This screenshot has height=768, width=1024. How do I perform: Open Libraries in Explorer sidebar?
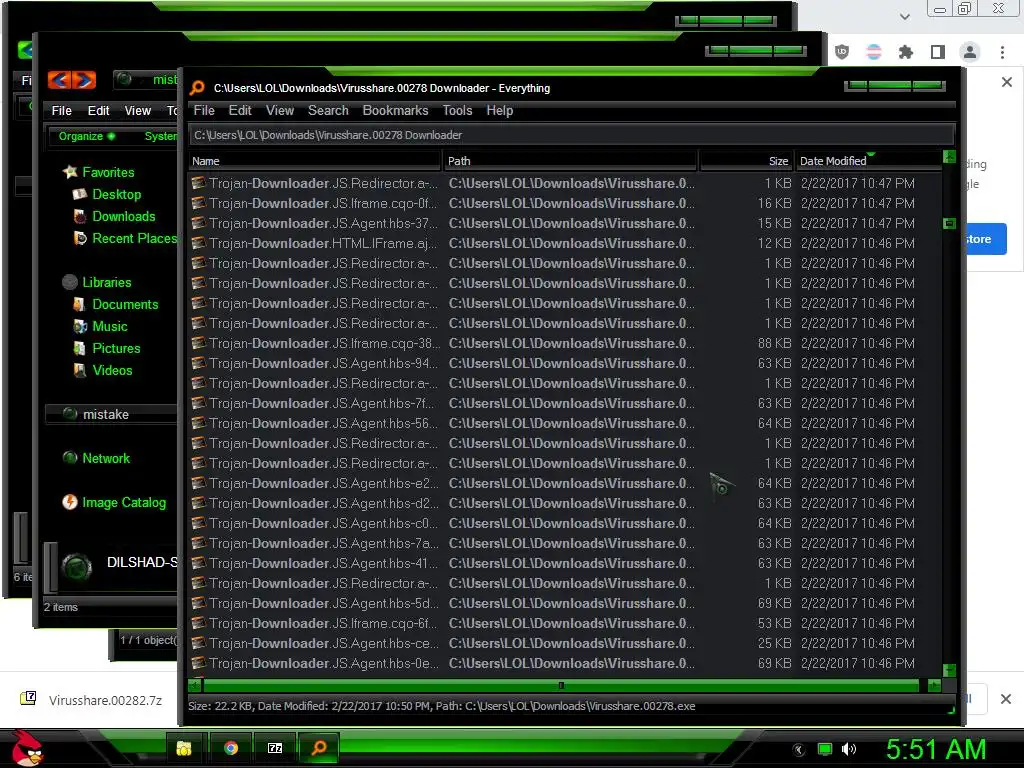pos(106,282)
